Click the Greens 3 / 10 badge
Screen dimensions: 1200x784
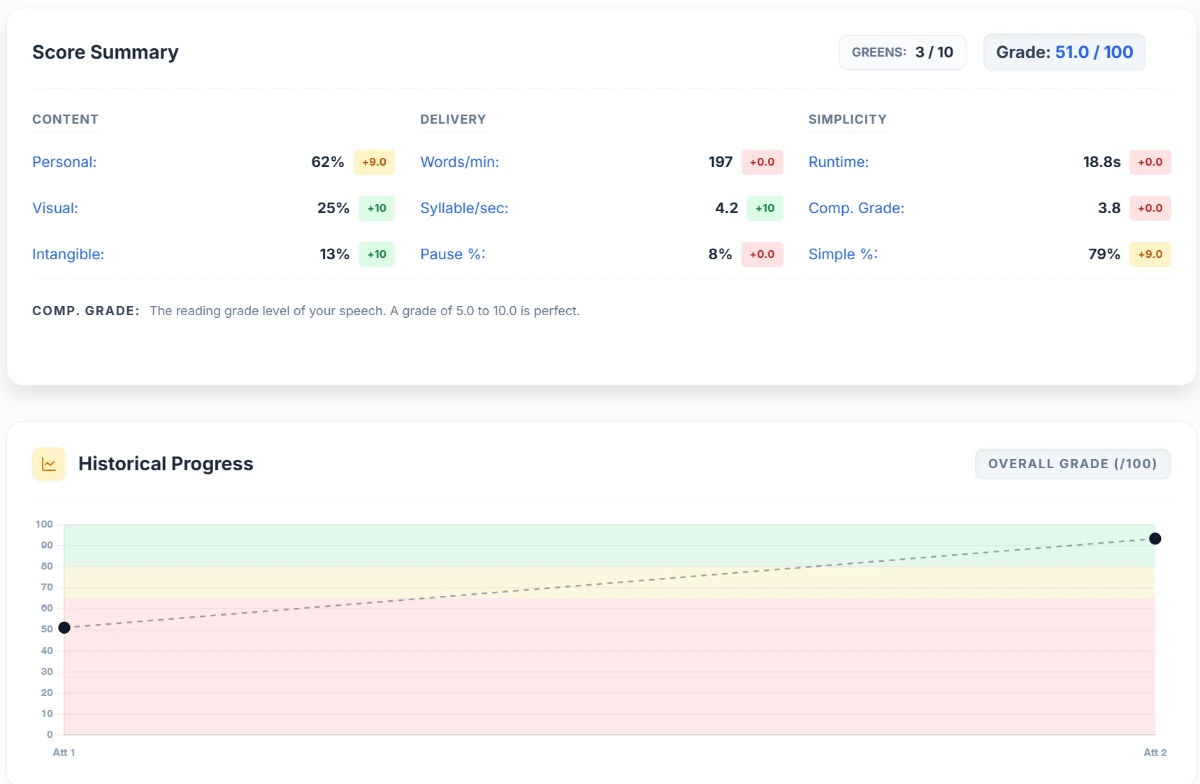click(902, 52)
